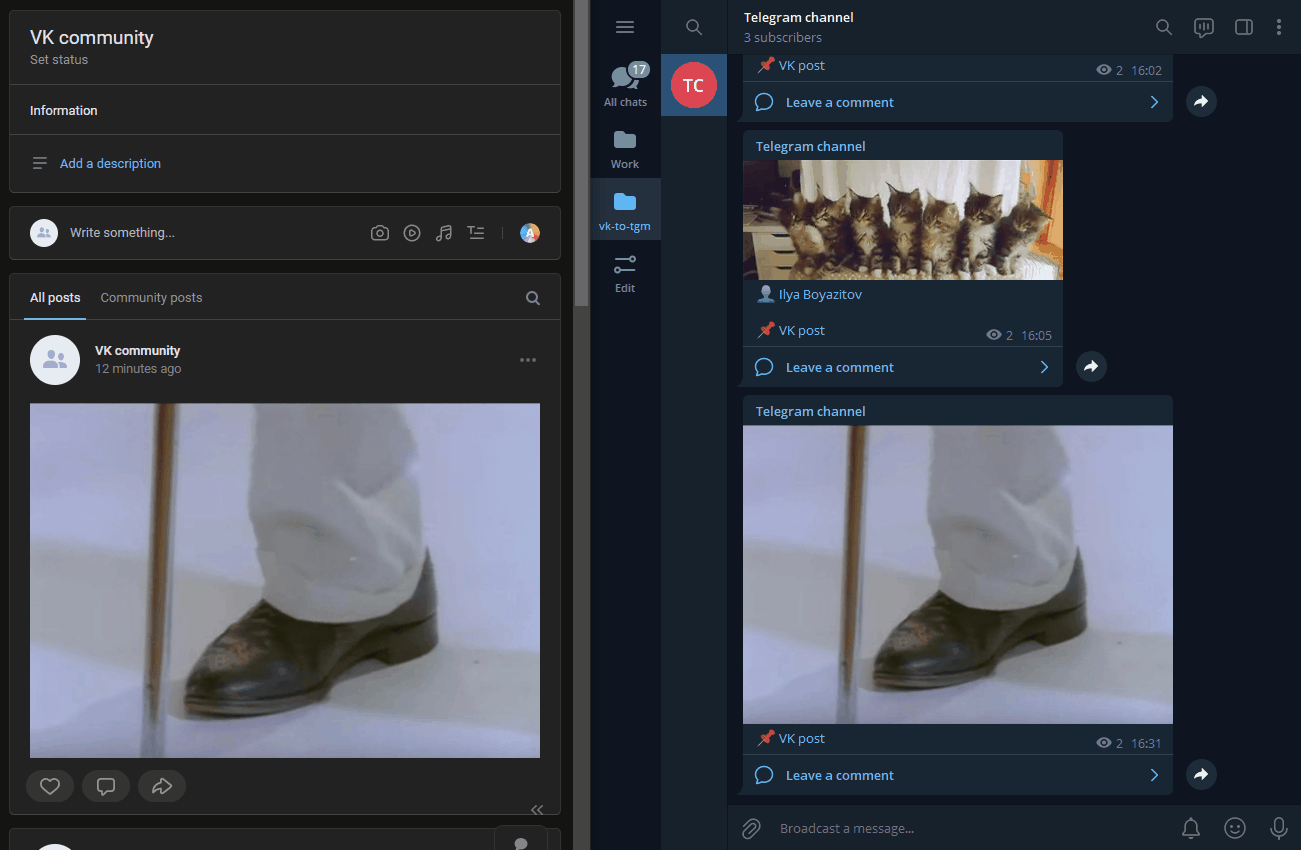Search VK community wall posts

(533, 298)
